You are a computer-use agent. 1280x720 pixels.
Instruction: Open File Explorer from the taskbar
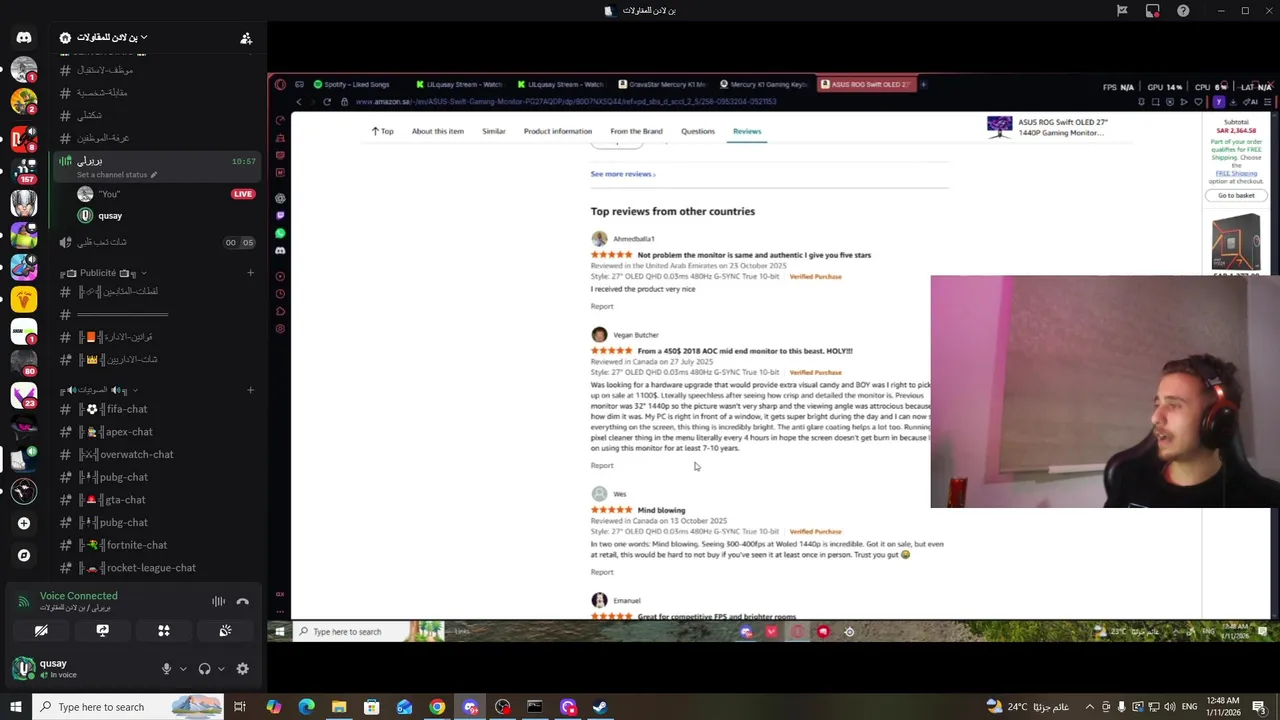point(339,707)
